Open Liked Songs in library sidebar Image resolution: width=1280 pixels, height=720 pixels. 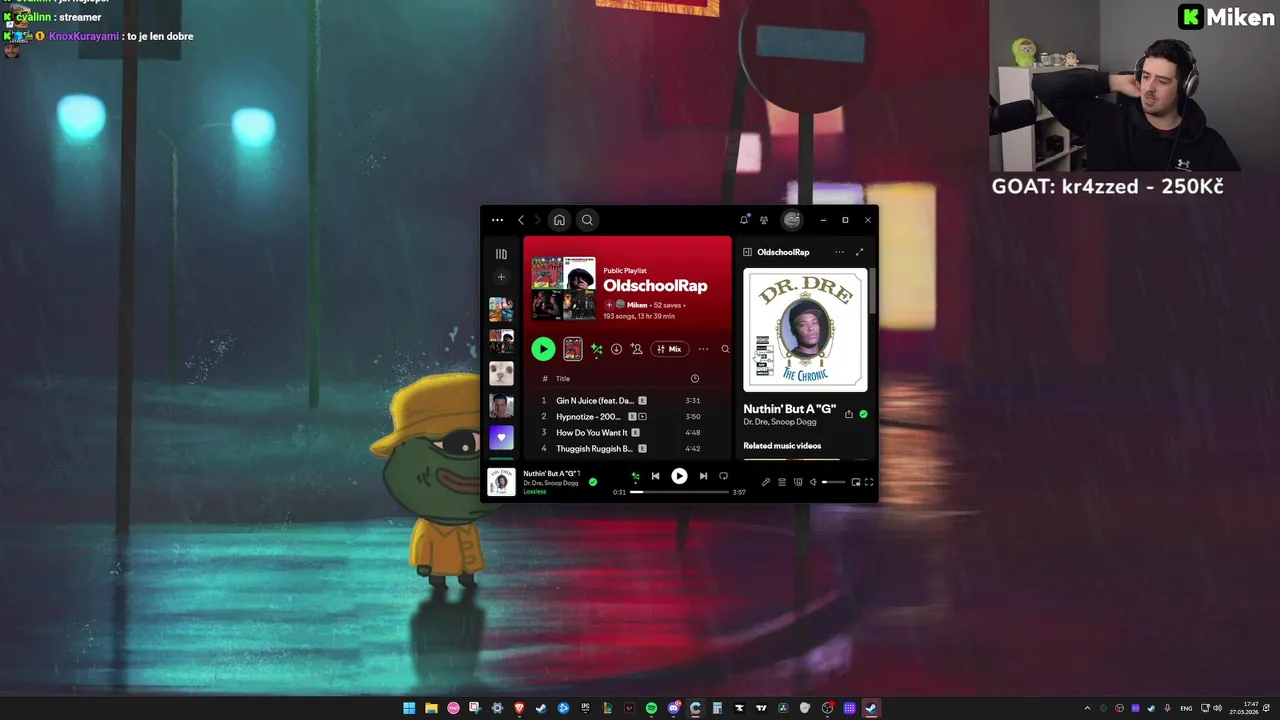501,437
